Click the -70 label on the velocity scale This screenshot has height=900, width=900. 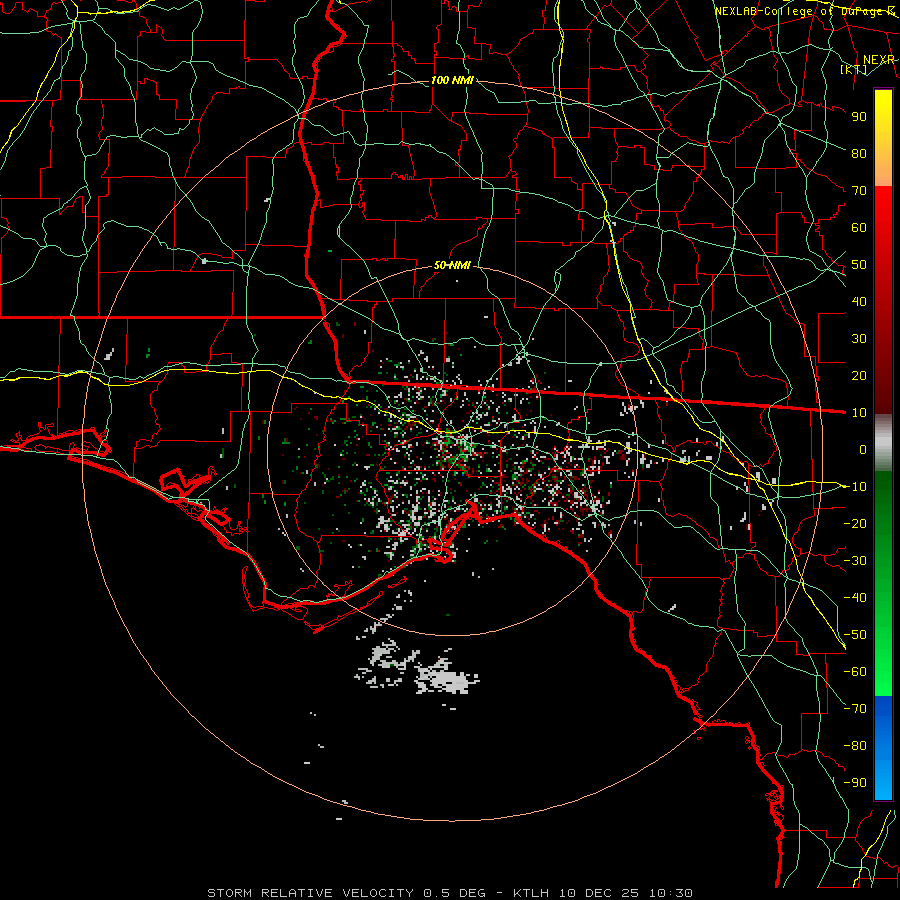point(855,709)
